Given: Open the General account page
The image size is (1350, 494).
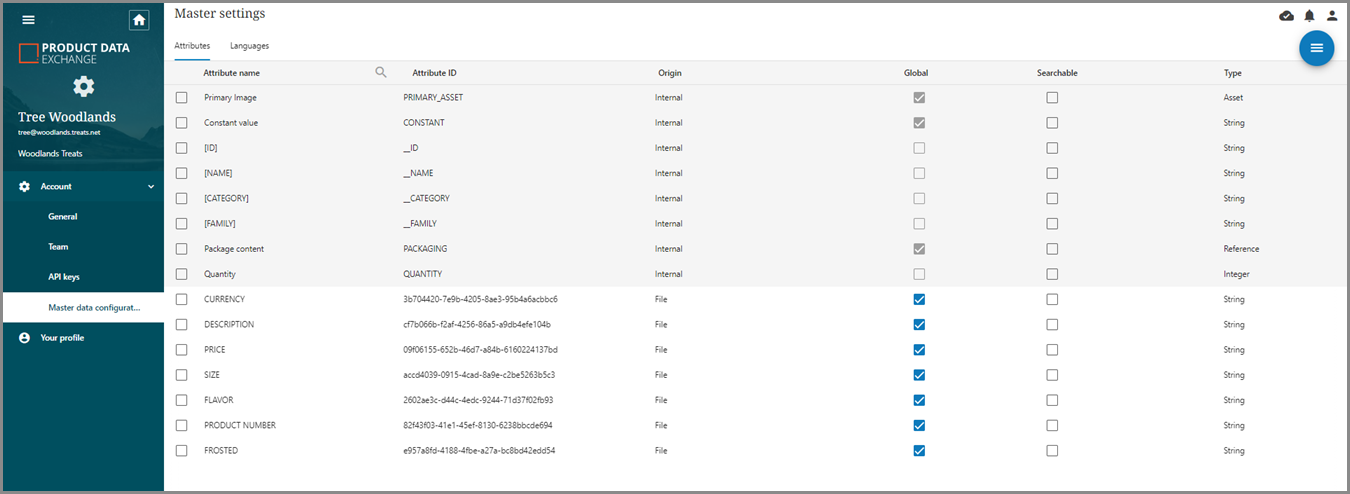Looking at the screenshot, I should click(x=62, y=217).
